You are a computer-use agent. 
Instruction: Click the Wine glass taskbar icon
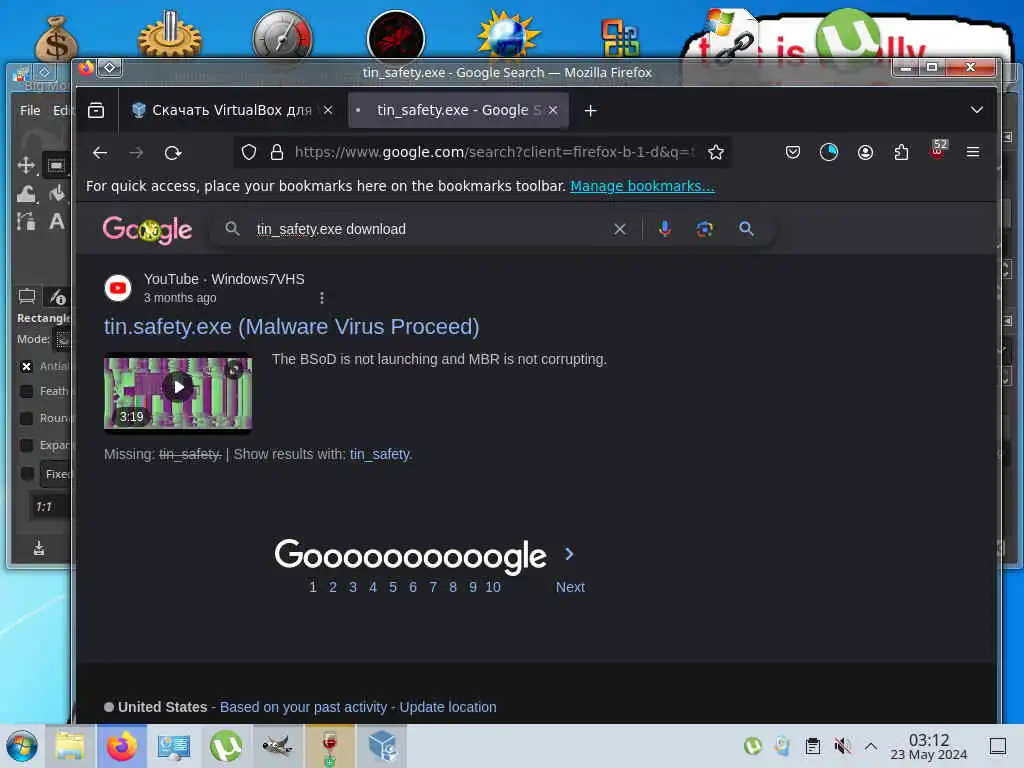(330, 747)
